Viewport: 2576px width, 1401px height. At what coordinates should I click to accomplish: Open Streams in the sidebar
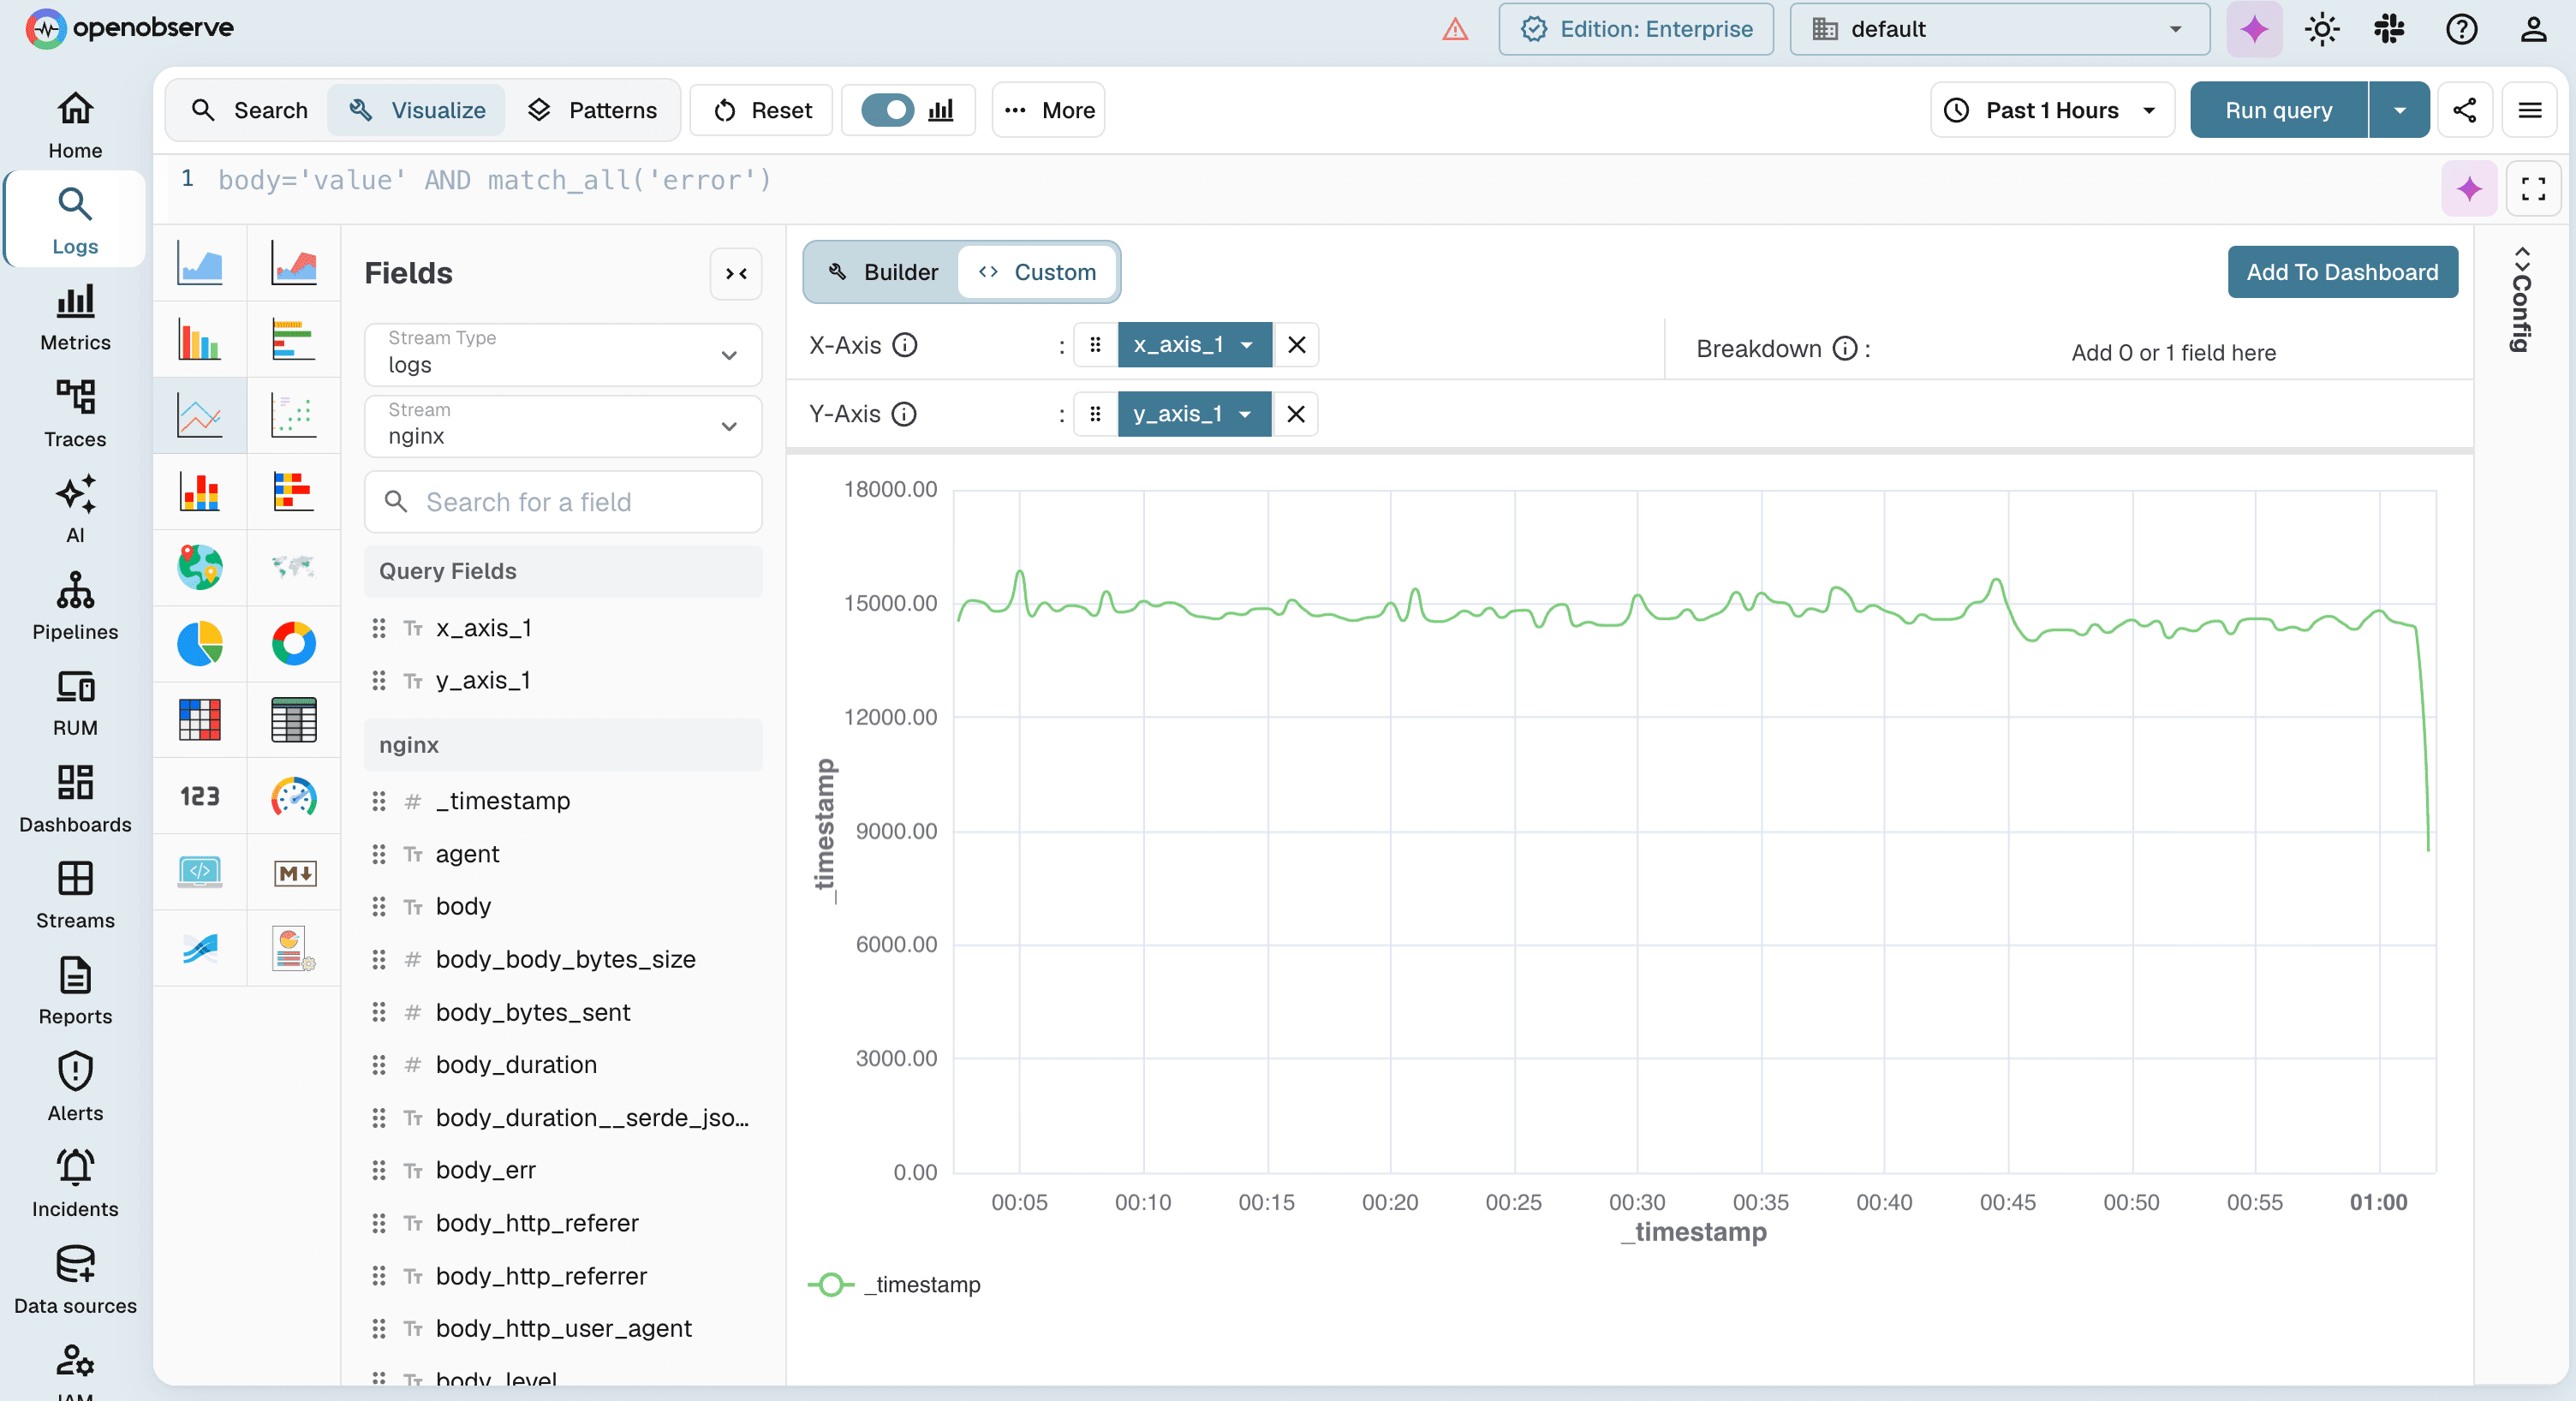point(75,896)
